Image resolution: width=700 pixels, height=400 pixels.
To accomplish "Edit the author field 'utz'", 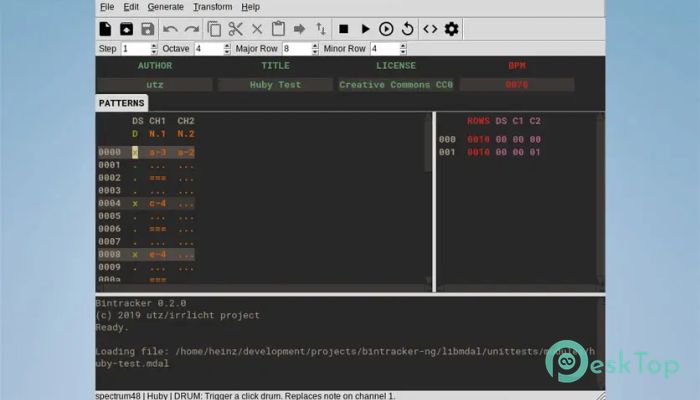I will tap(154, 85).
